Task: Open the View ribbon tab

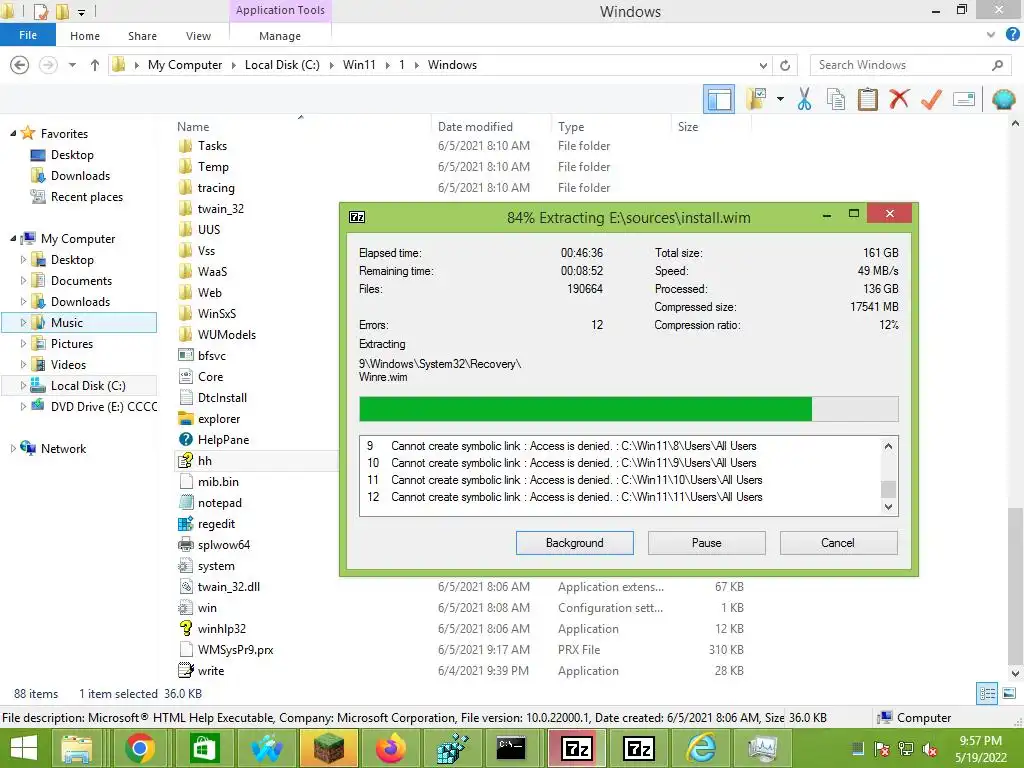Action: pyautogui.click(x=198, y=36)
